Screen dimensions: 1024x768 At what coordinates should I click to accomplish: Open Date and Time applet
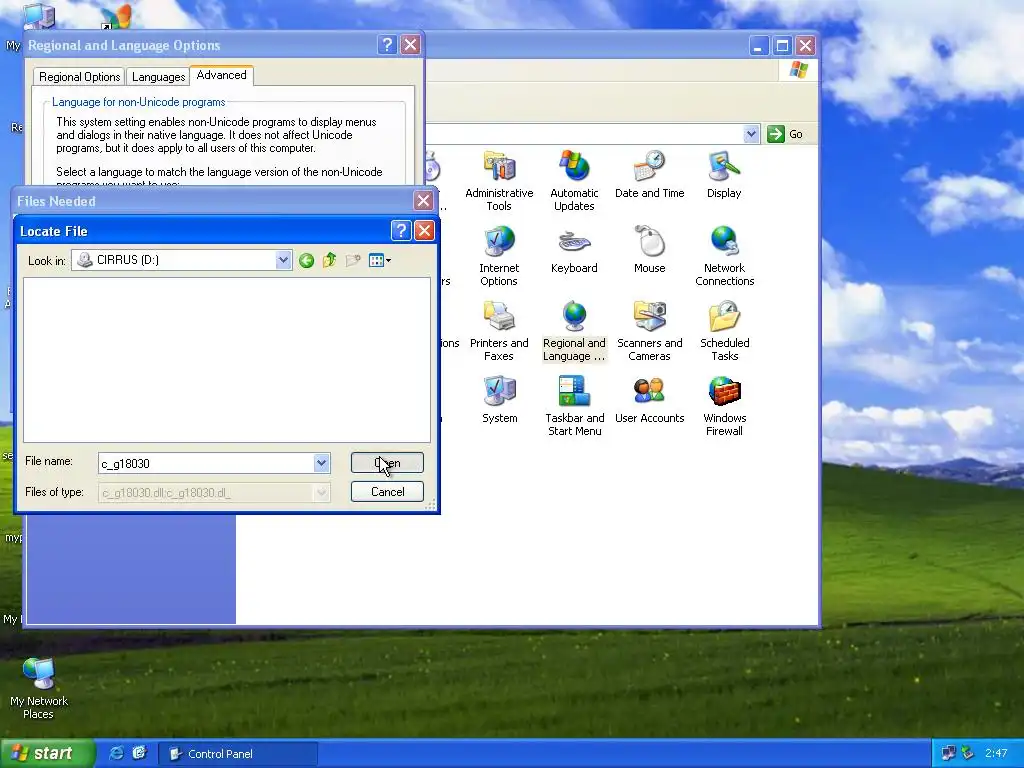649,174
